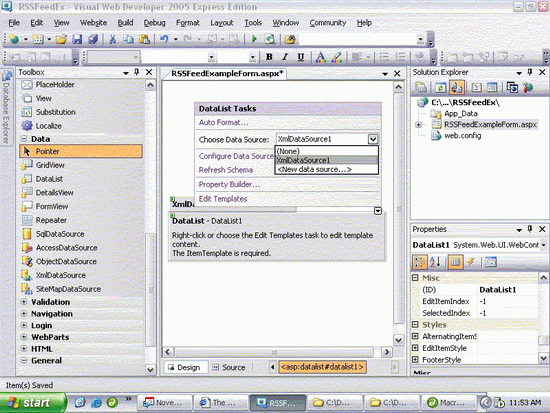
Task: Click Categorized view button in Properties
Action: 420,262
